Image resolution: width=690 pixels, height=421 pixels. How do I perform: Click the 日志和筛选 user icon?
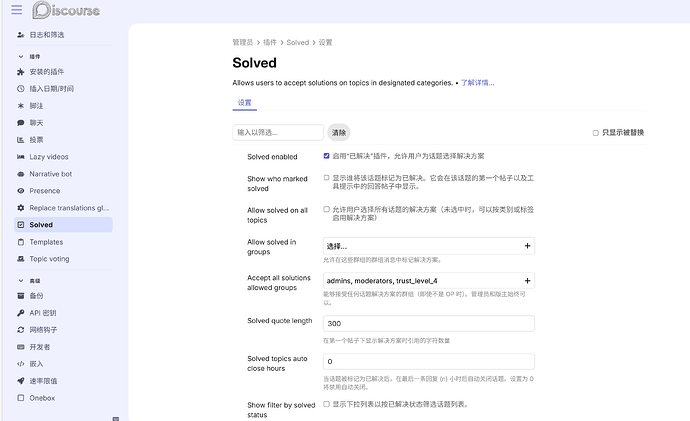click(21, 35)
